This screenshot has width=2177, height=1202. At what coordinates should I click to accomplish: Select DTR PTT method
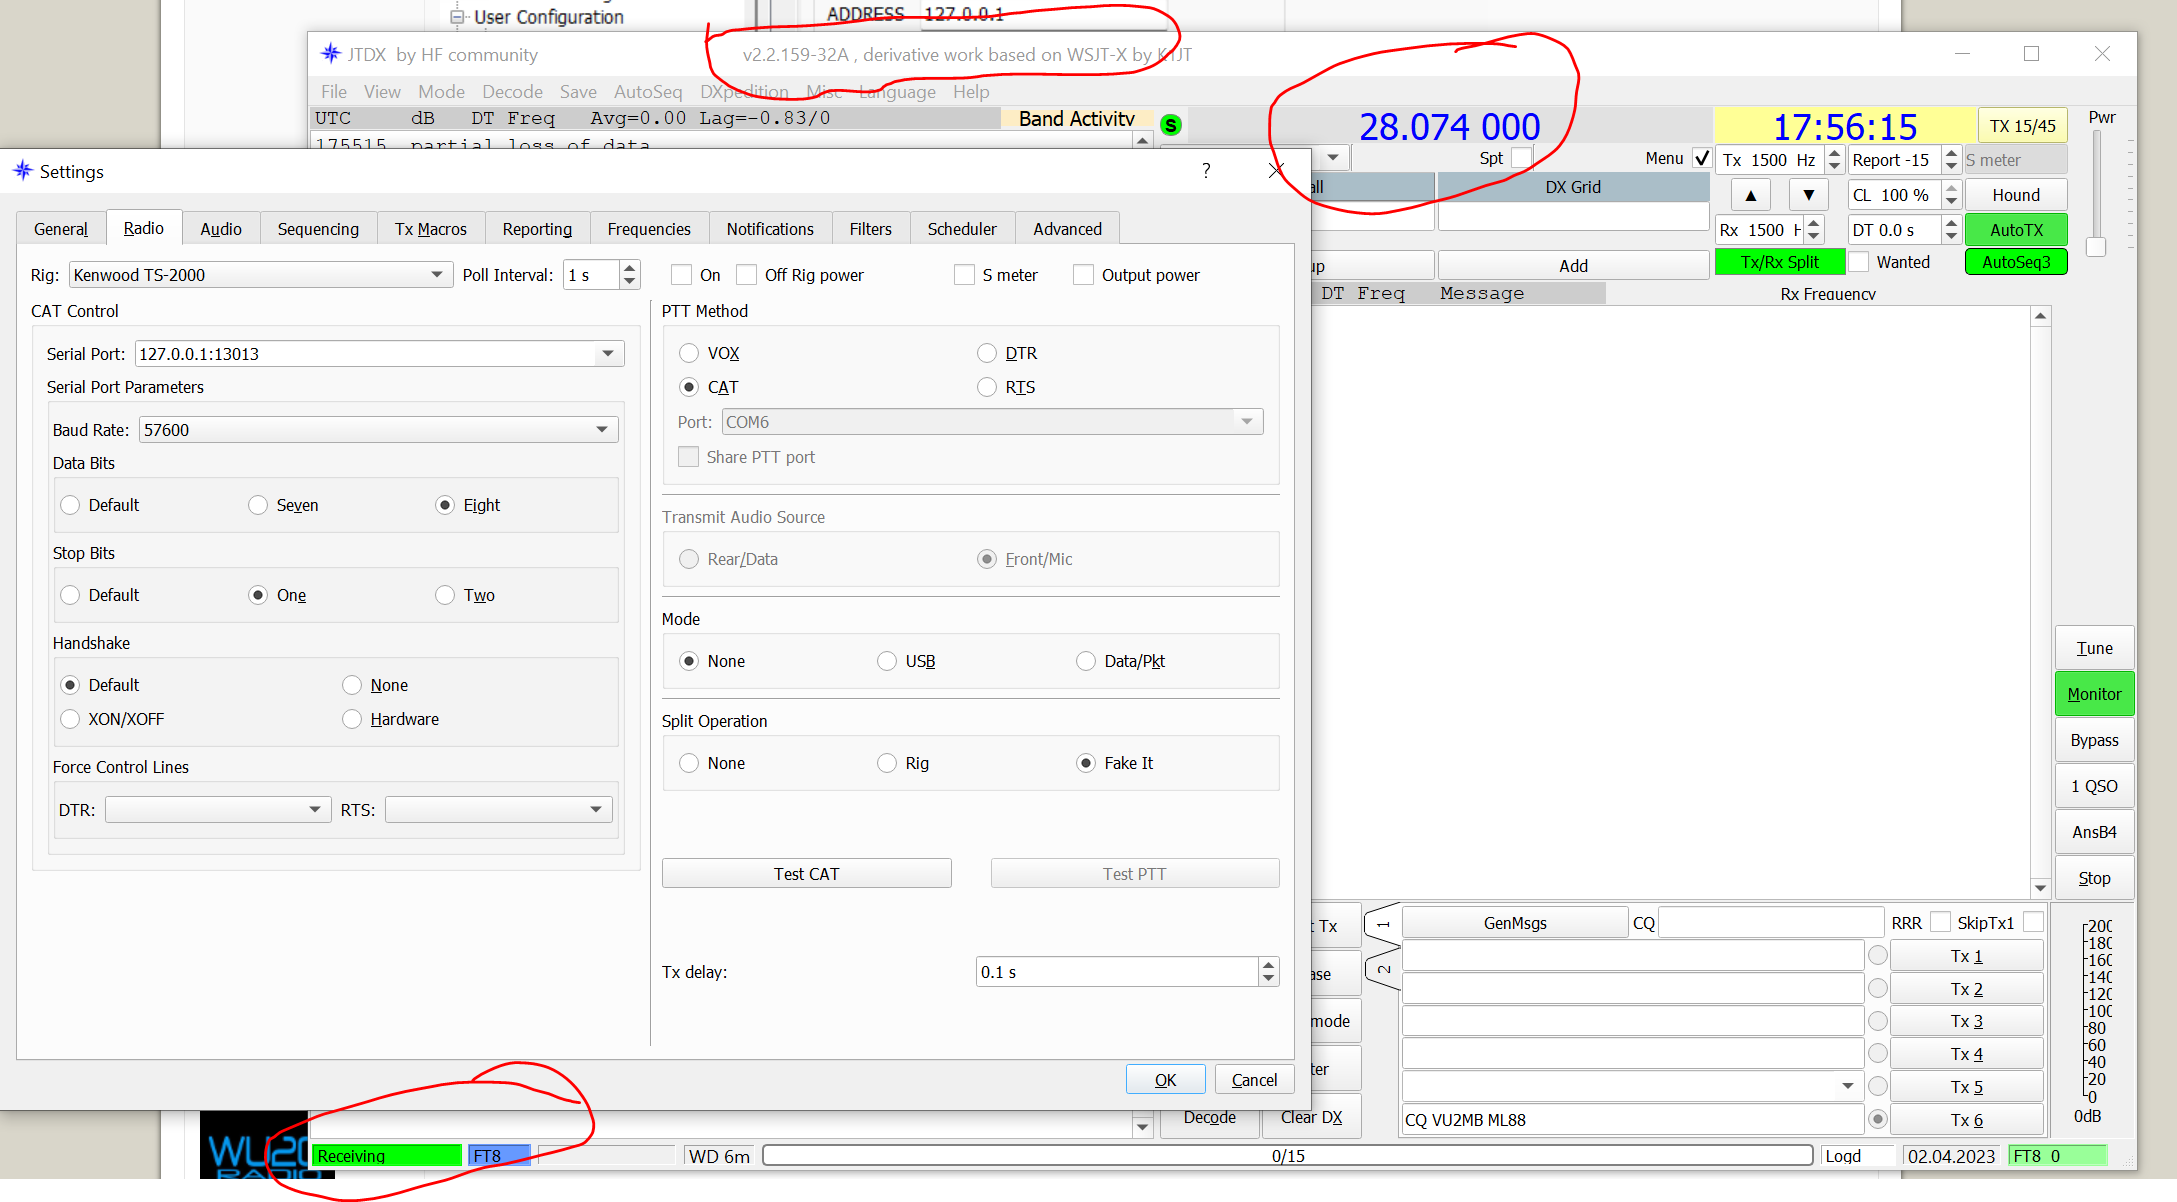987,353
